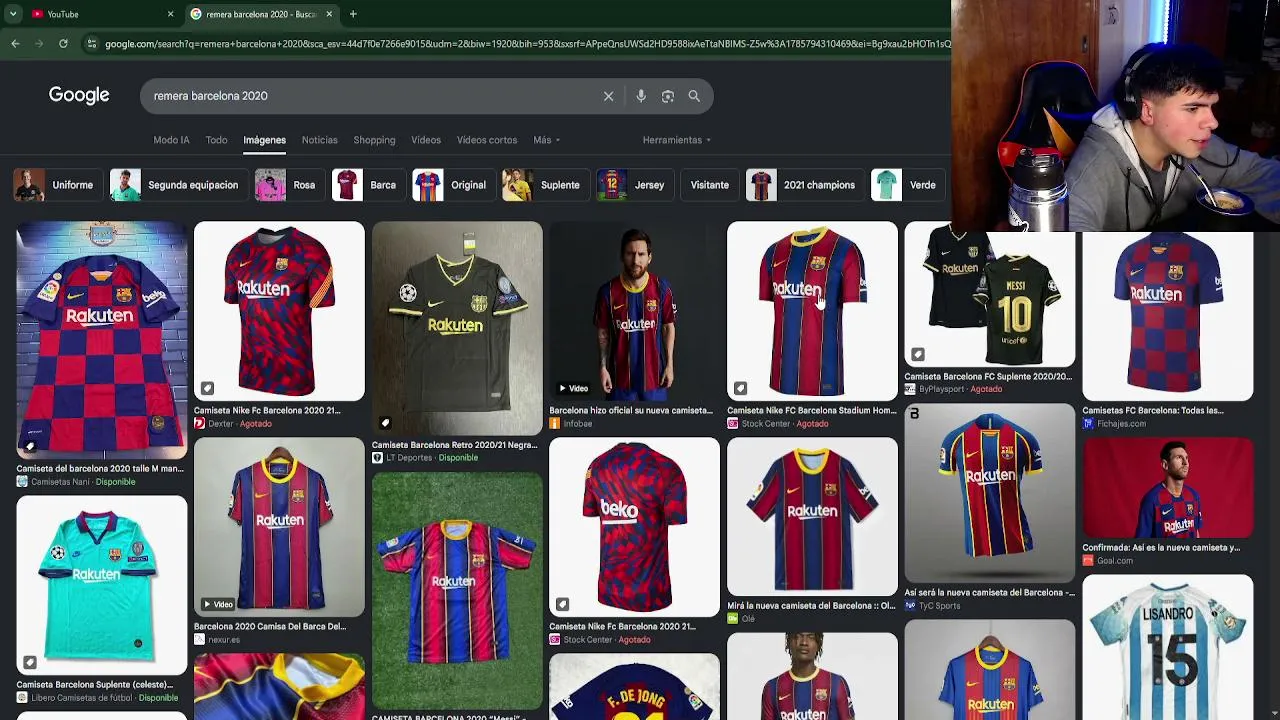Open a new browser tab

coord(353,14)
